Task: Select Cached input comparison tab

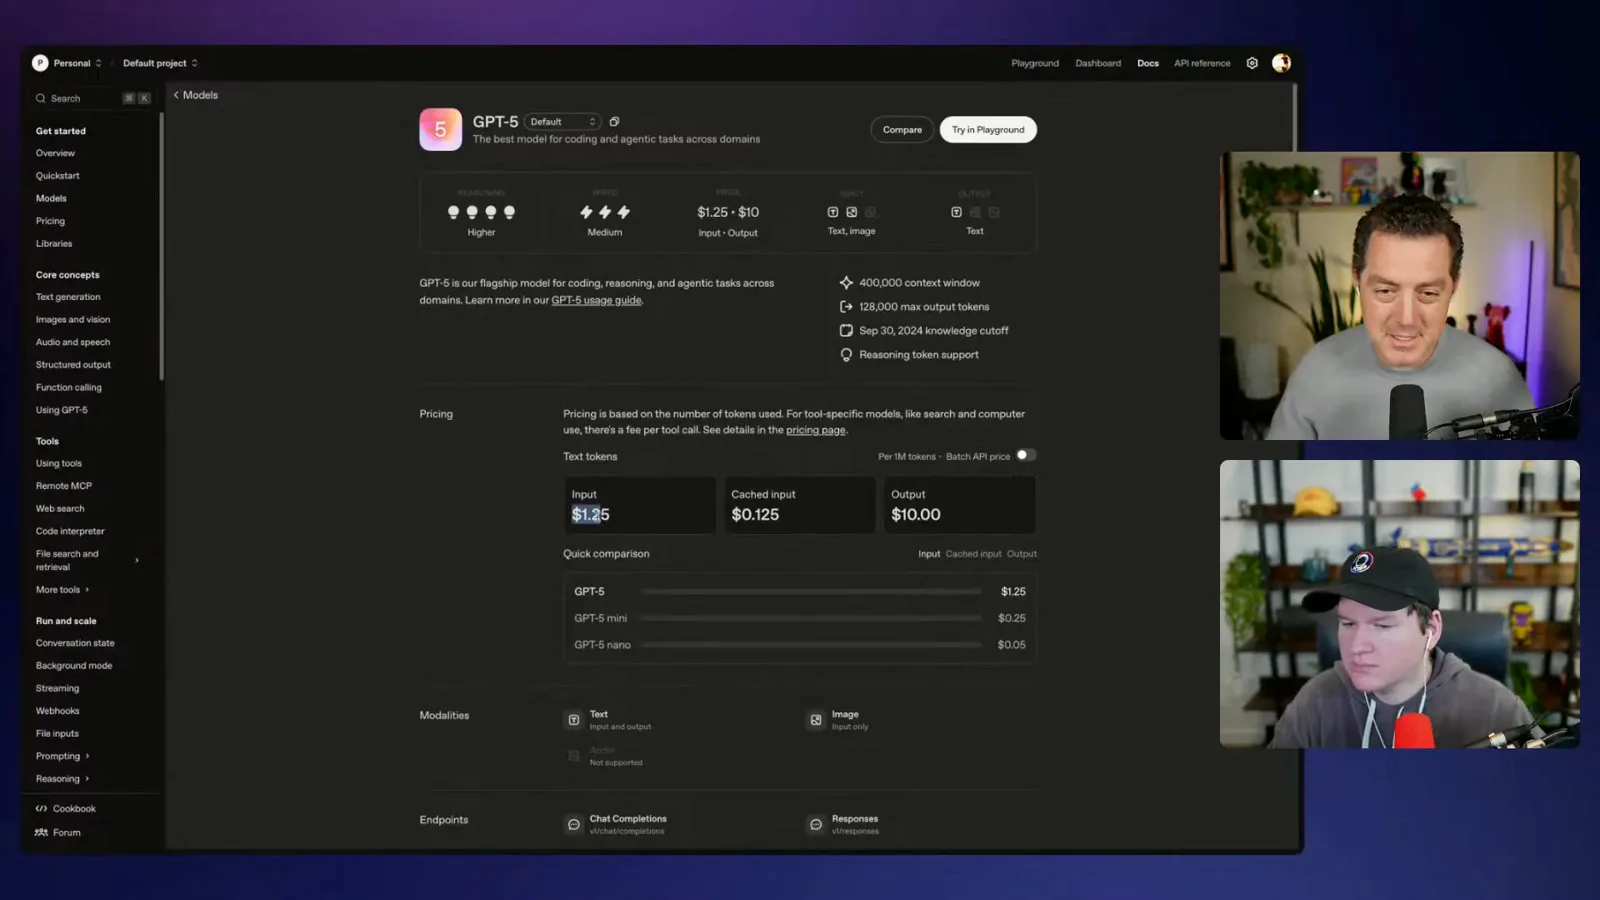Action: pos(973,554)
